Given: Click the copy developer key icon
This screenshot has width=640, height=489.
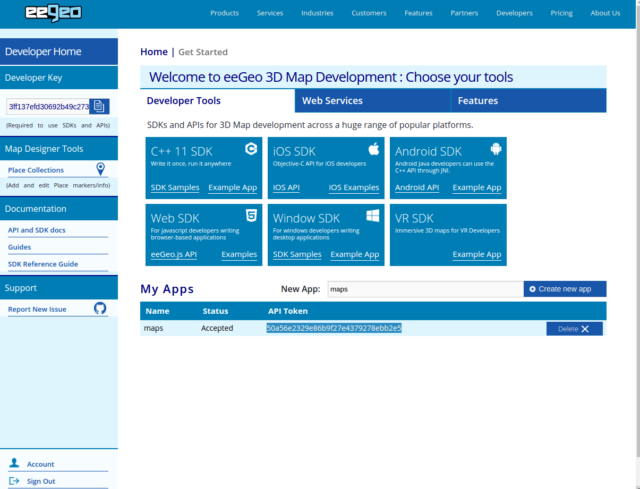Looking at the screenshot, I should [100, 106].
